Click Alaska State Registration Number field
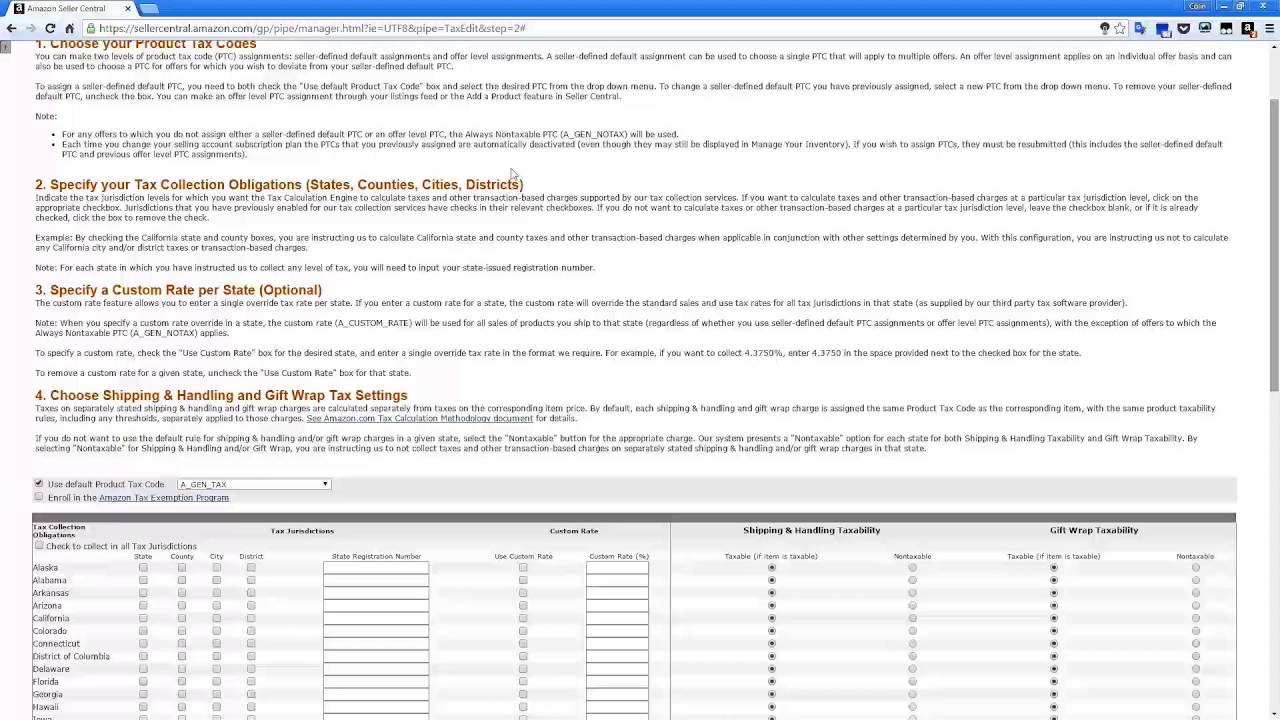Image resolution: width=1280 pixels, height=720 pixels. (376, 567)
